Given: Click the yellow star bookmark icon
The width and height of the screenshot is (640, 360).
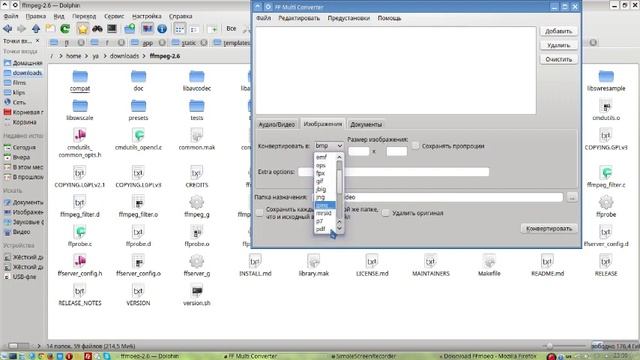Looking at the screenshot, I should click(x=82, y=29).
